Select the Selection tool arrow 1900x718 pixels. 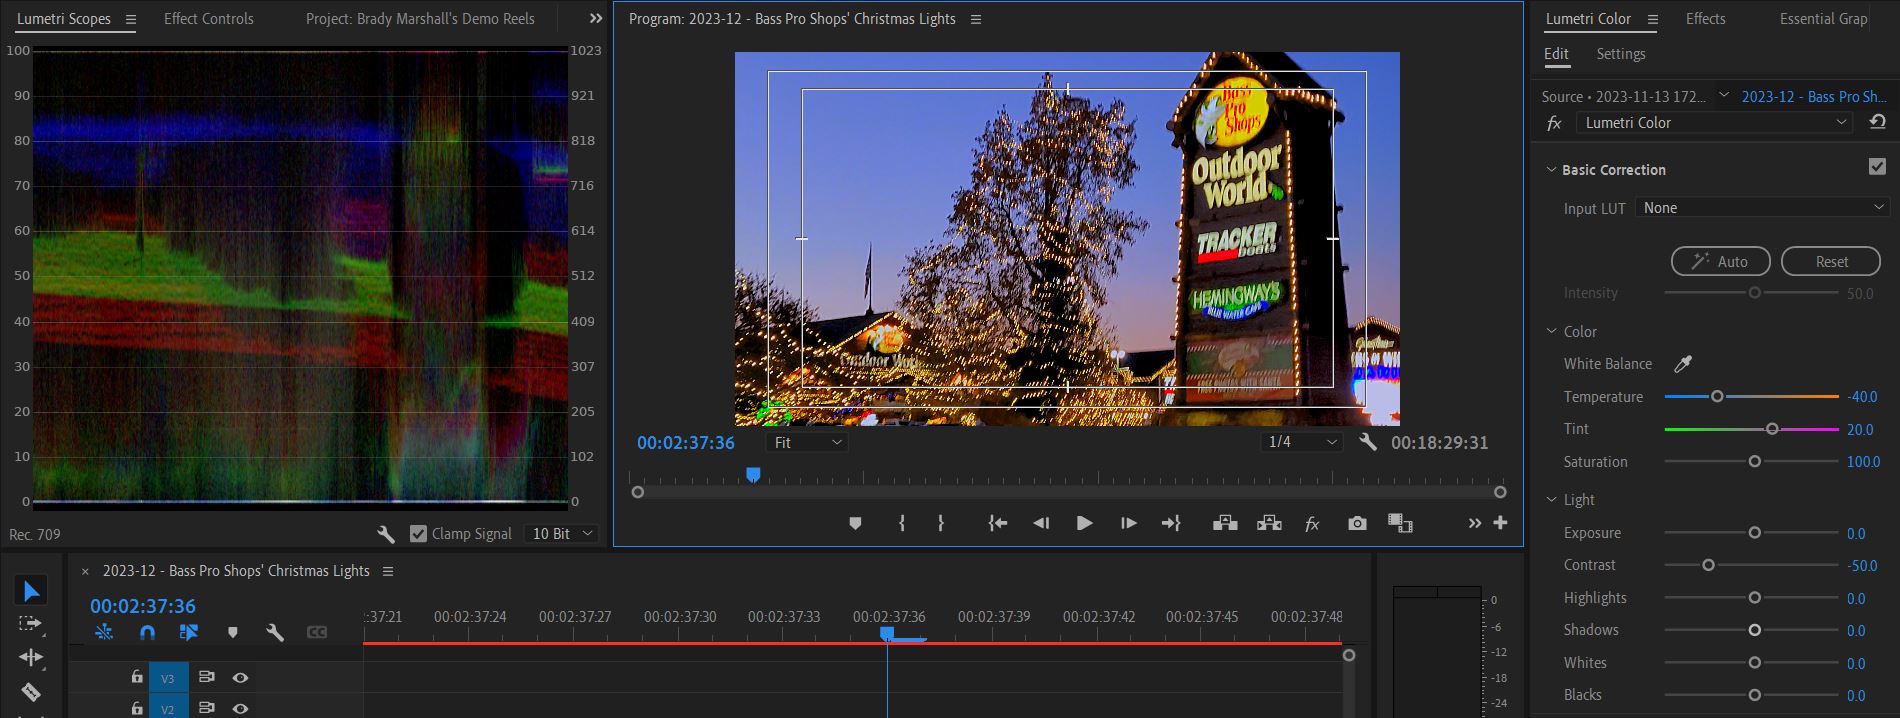[x=31, y=591]
